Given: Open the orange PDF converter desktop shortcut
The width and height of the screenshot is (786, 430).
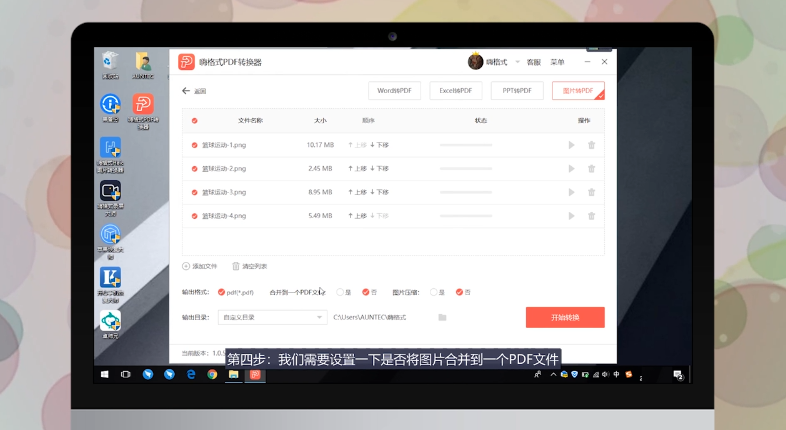Looking at the screenshot, I should [143, 111].
